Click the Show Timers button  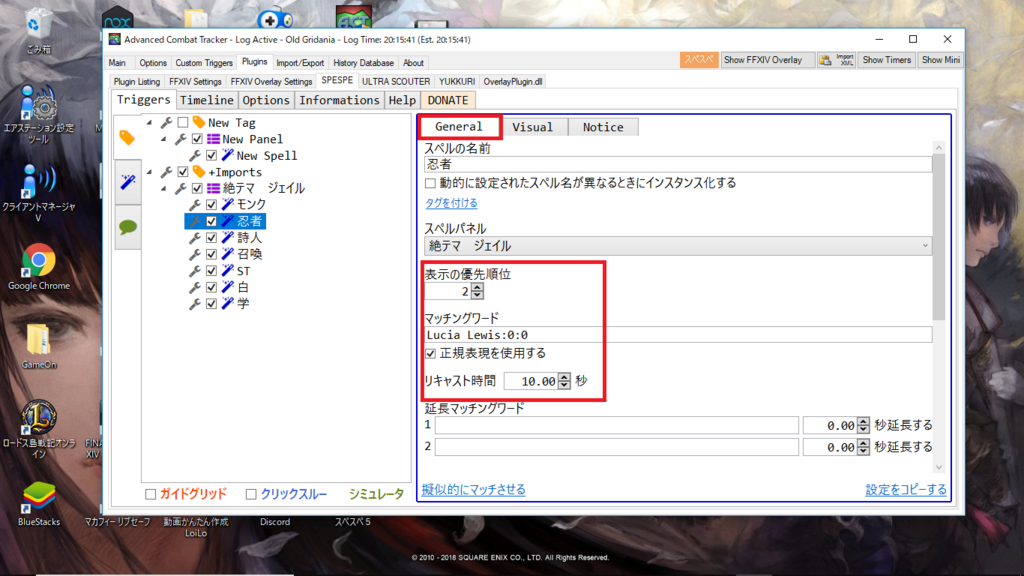click(x=886, y=59)
